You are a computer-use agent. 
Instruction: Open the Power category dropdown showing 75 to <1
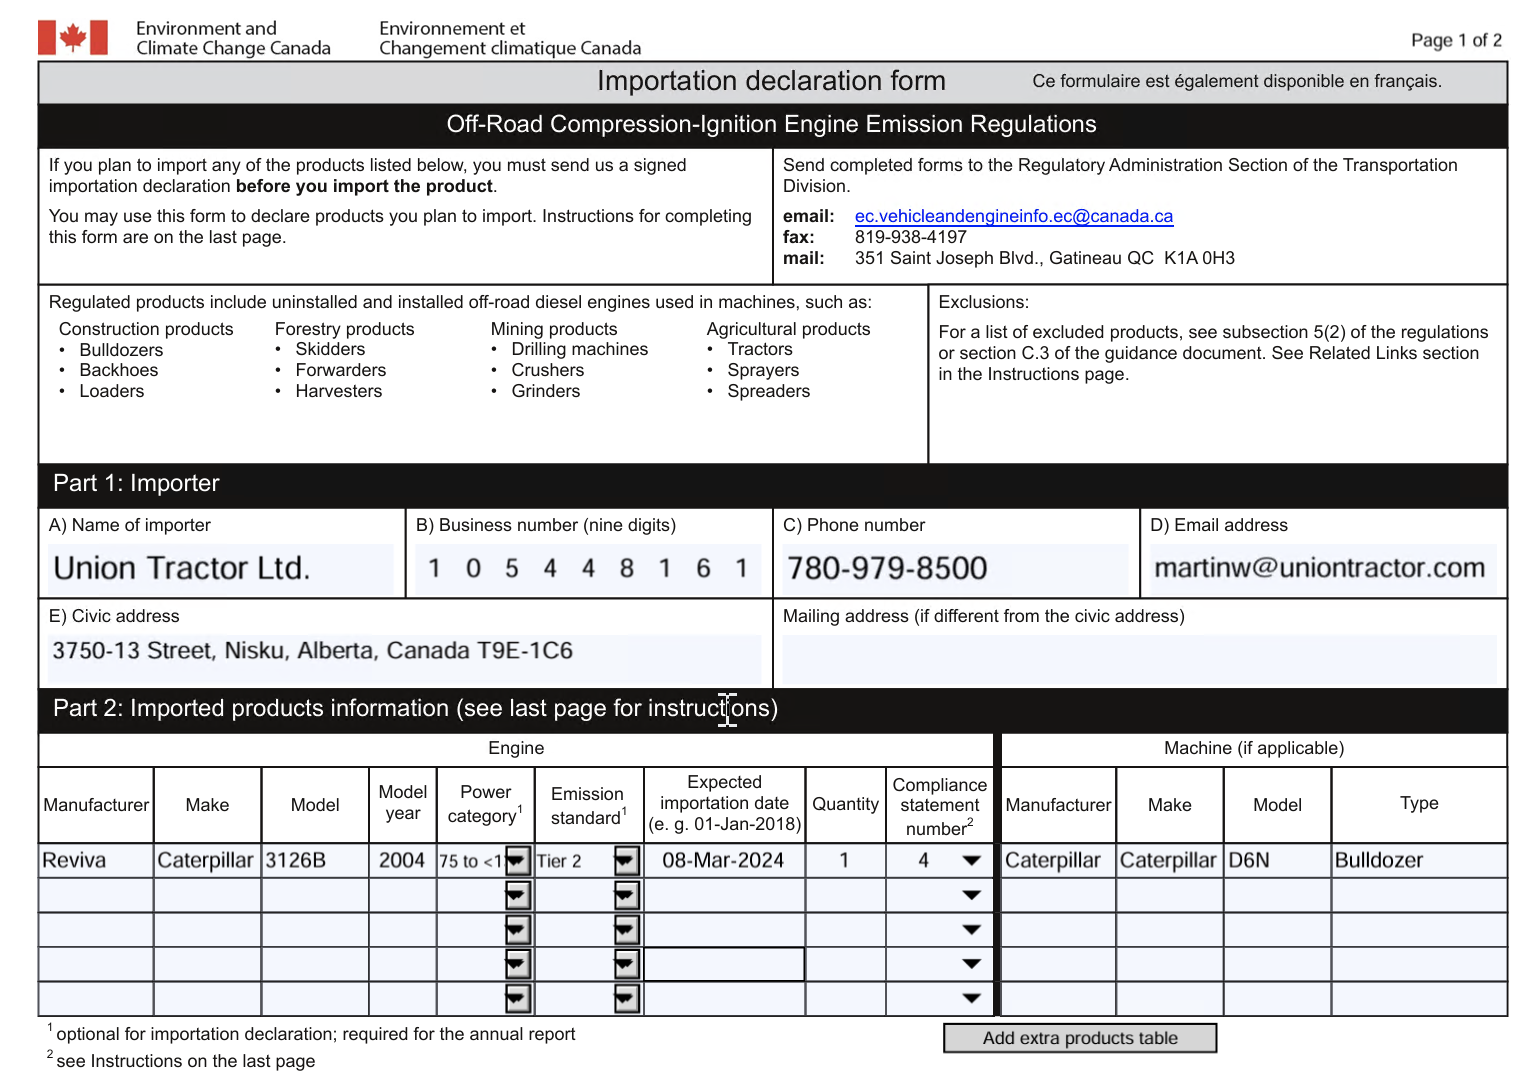click(x=517, y=861)
